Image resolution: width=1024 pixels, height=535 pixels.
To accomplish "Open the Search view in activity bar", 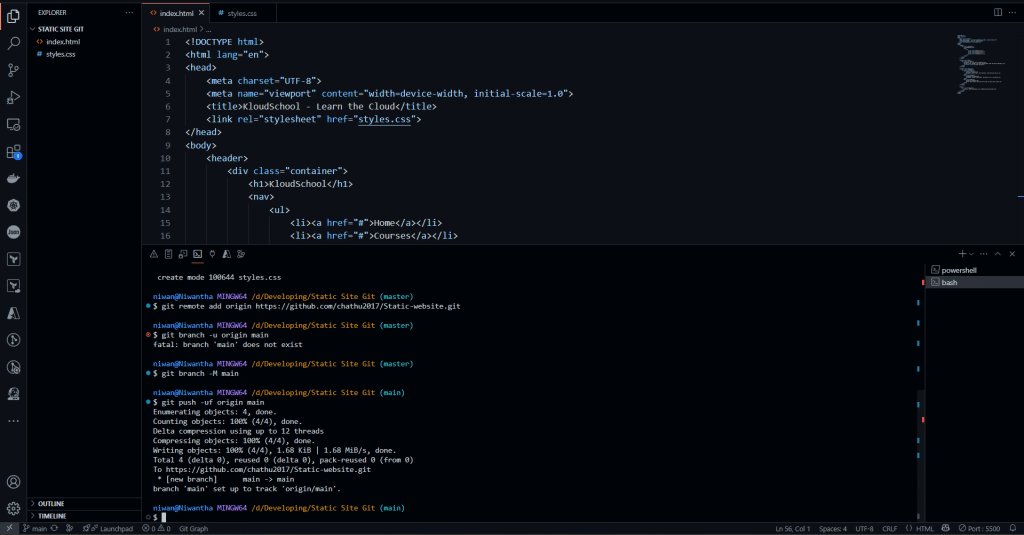I will click(14, 44).
